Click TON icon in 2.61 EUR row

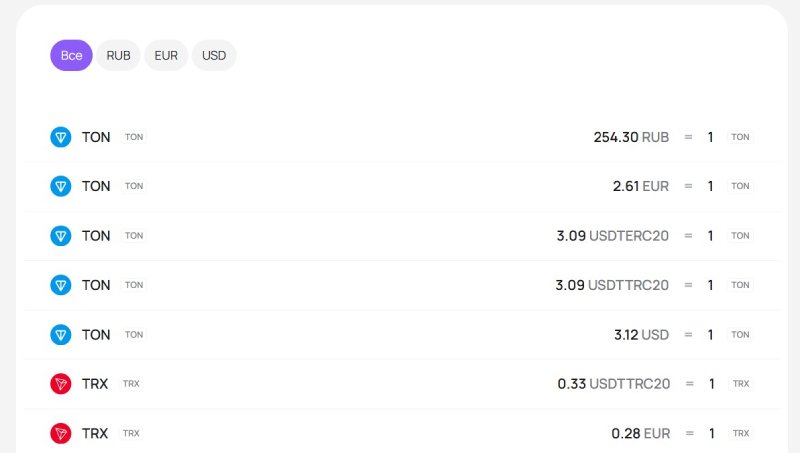pyautogui.click(x=61, y=186)
